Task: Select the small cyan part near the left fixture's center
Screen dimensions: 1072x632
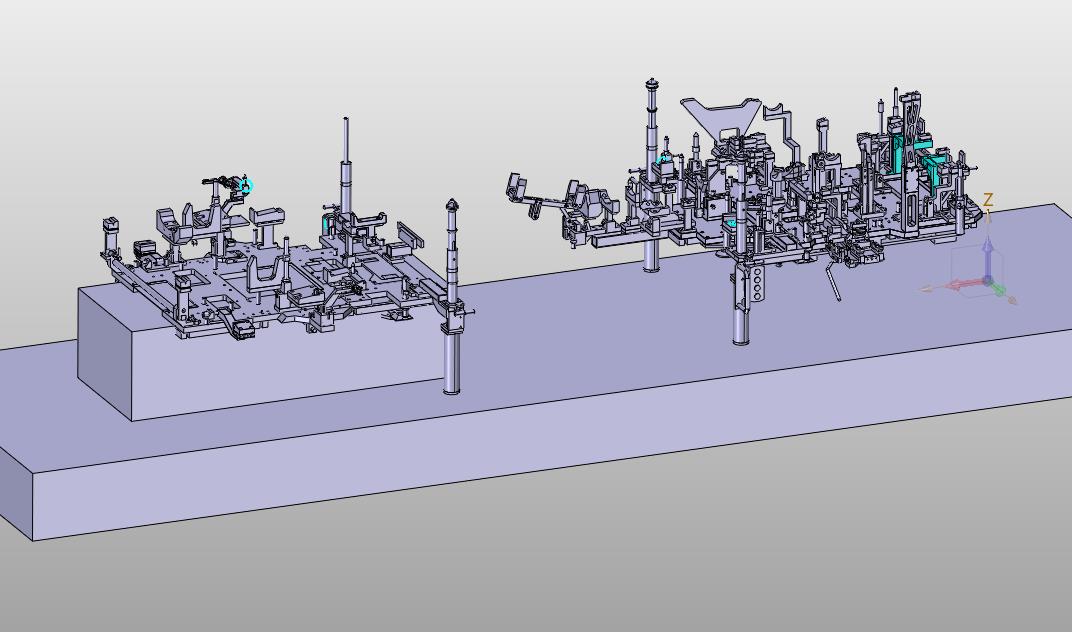Action: point(326,224)
